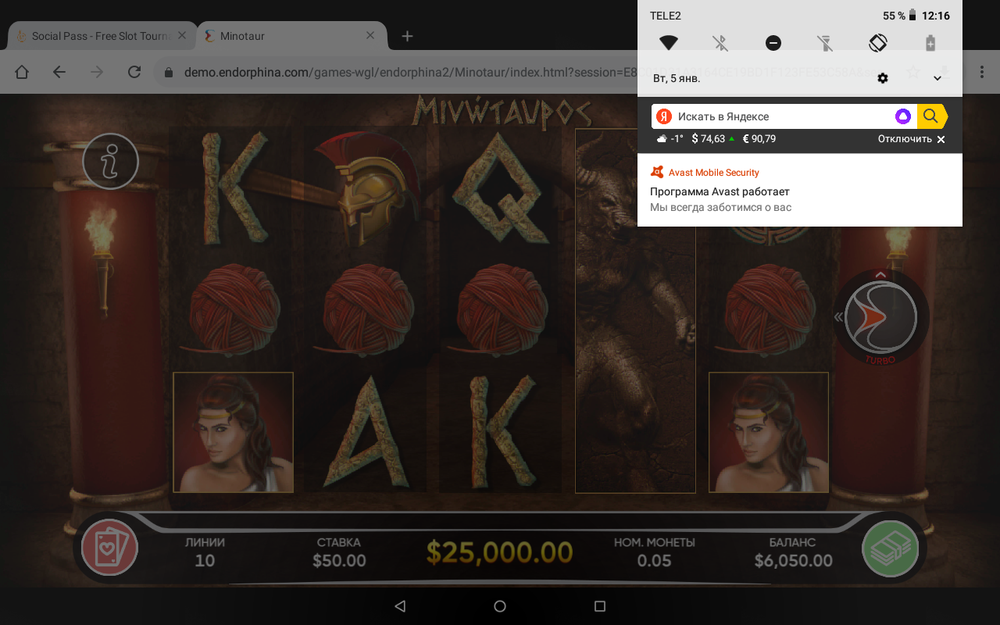Toggle Wi-Fi in quick settings

(668, 43)
